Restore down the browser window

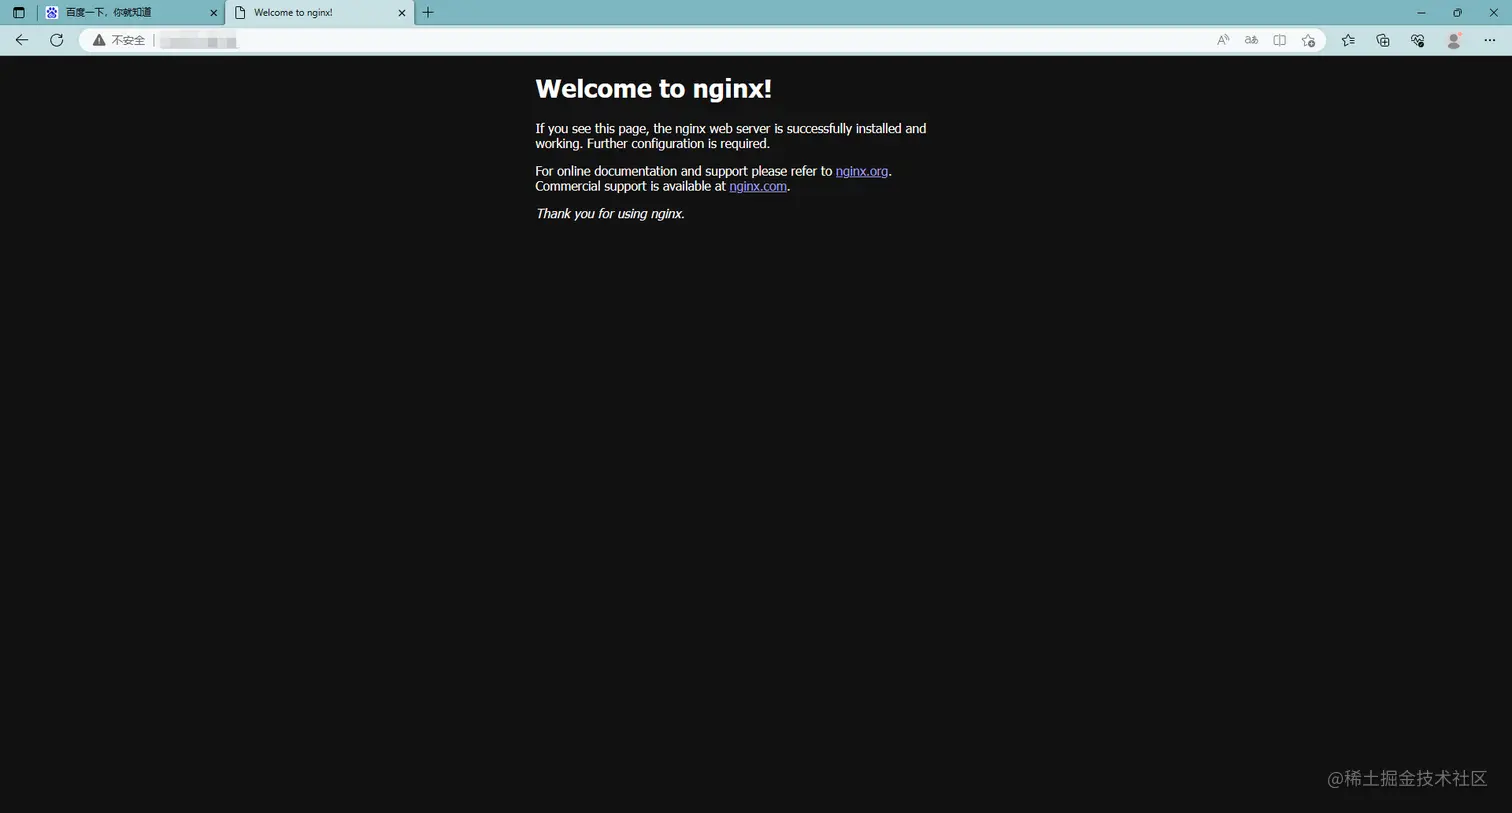tap(1457, 13)
